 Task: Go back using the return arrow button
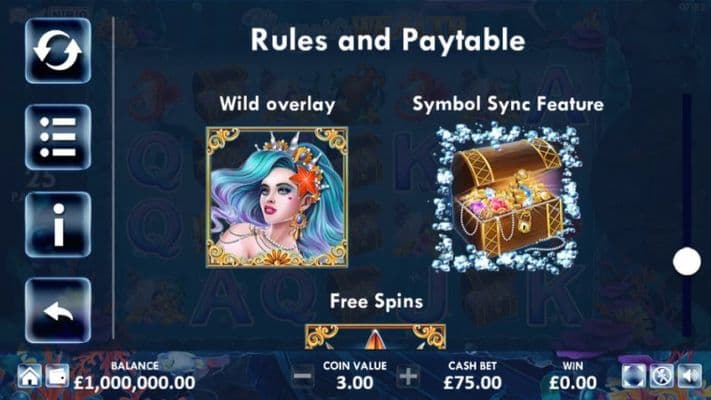58,311
